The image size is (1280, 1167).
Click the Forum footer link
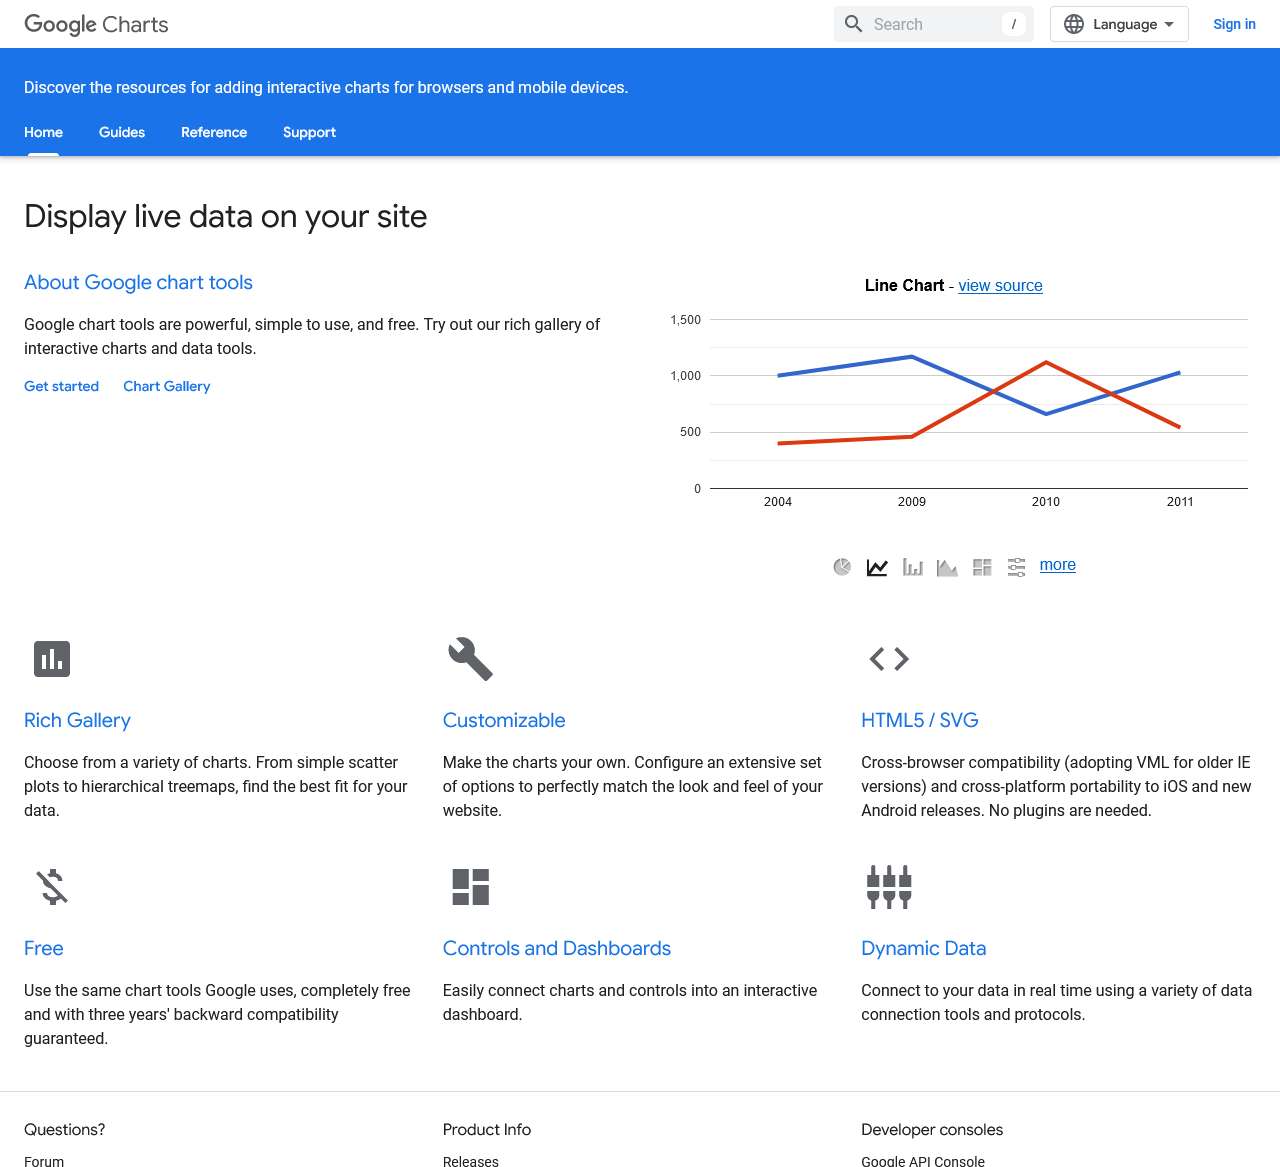tap(44, 1160)
